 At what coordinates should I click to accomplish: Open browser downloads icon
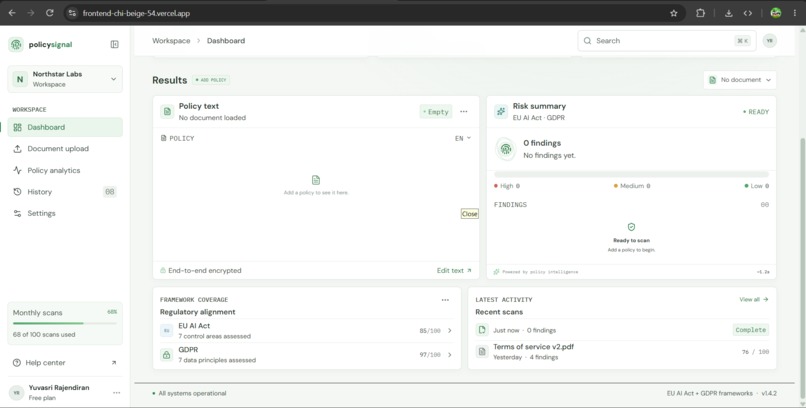[x=728, y=13]
